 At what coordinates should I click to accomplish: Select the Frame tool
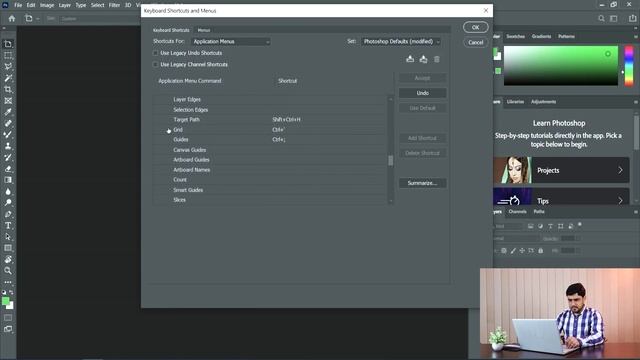click(8, 101)
